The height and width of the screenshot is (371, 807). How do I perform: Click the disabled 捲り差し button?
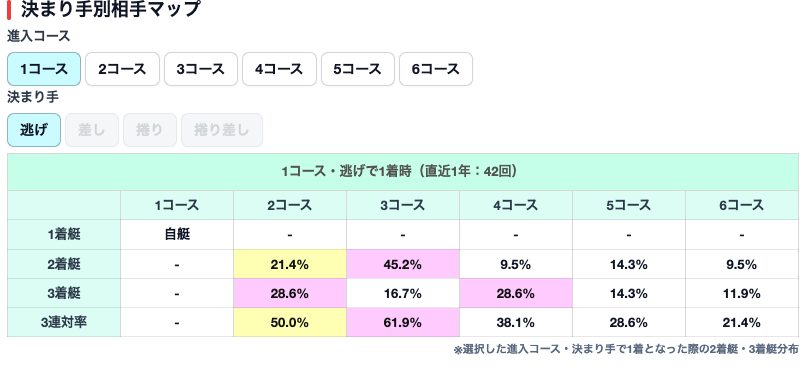222,130
